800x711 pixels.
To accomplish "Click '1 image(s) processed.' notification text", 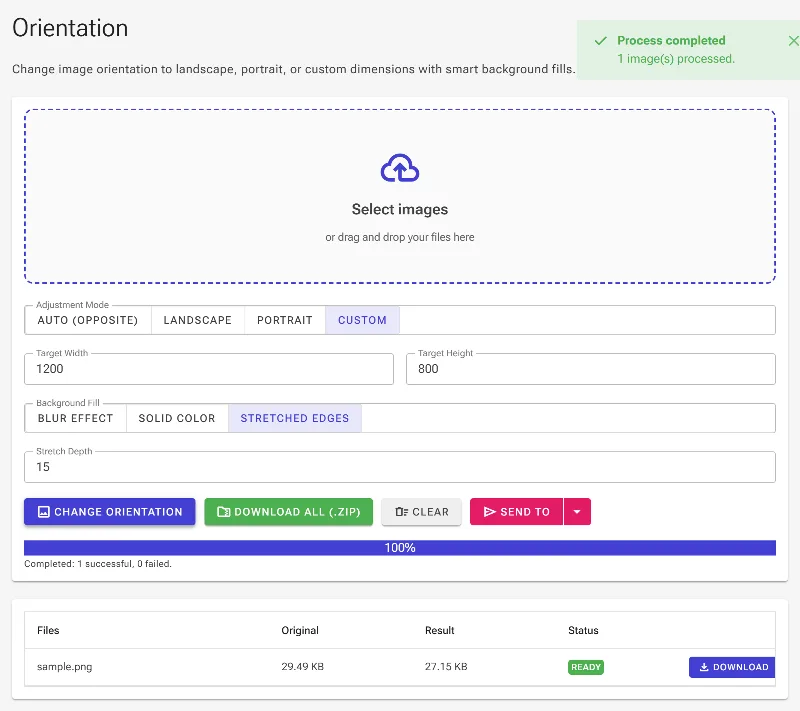I will coord(676,59).
